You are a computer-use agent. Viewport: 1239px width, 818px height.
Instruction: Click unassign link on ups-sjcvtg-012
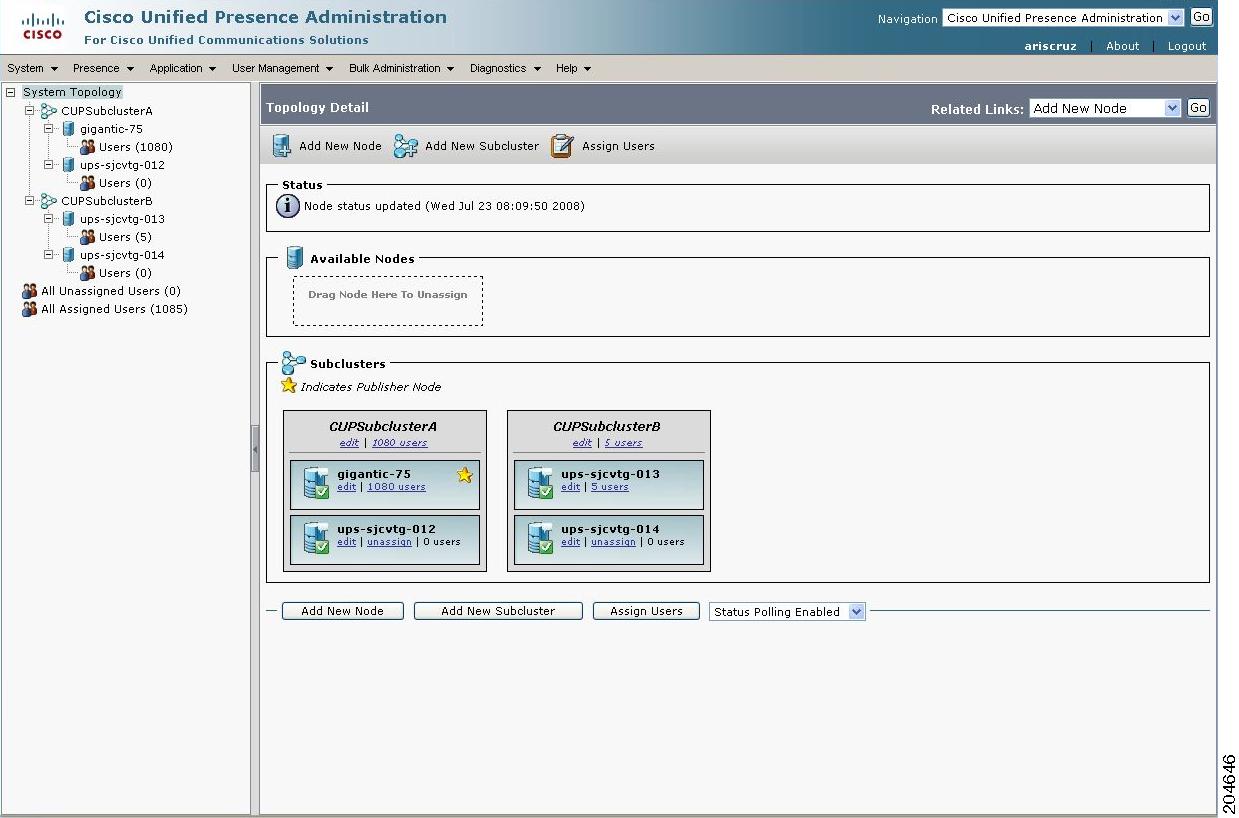(389, 542)
